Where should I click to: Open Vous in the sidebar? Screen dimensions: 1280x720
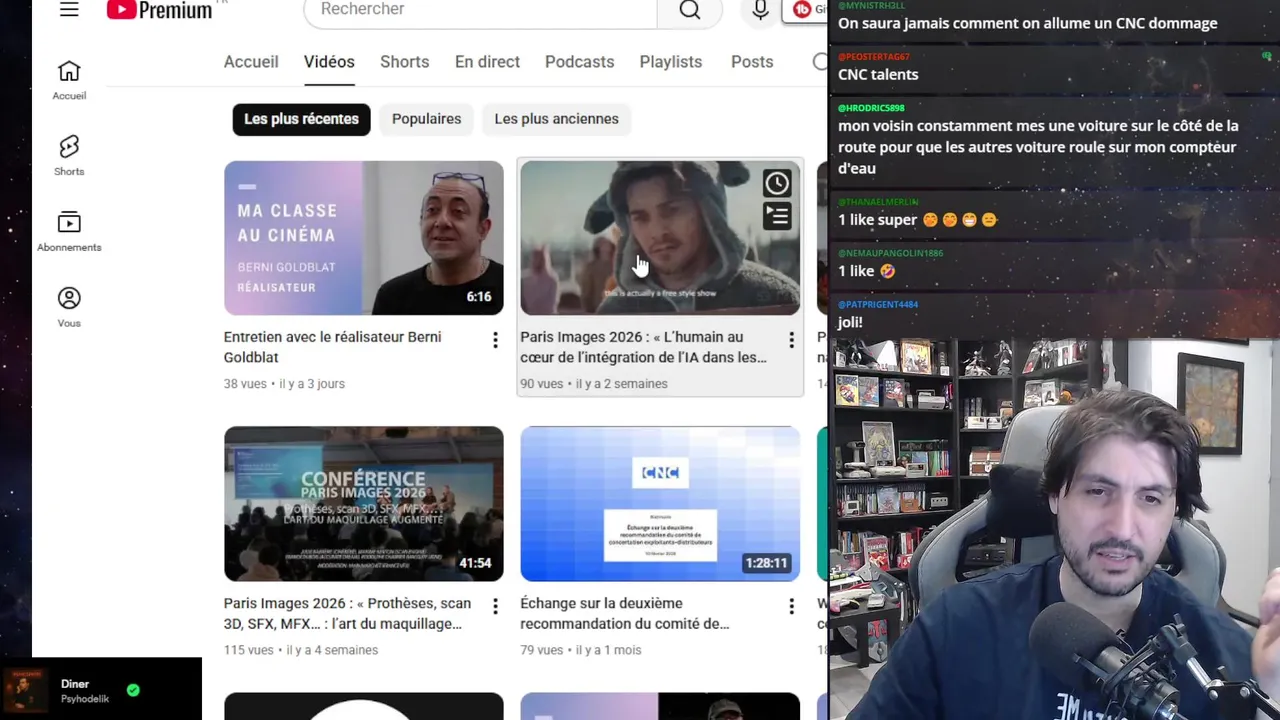(x=69, y=308)
